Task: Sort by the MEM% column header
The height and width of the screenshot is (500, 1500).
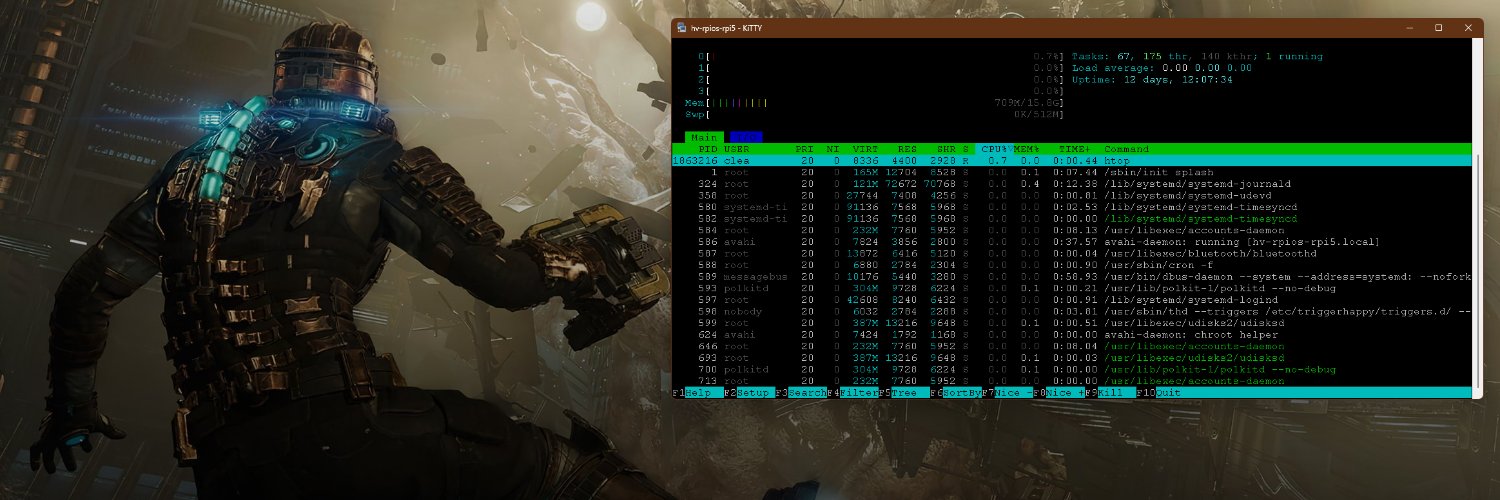Action: [1027, 149]
